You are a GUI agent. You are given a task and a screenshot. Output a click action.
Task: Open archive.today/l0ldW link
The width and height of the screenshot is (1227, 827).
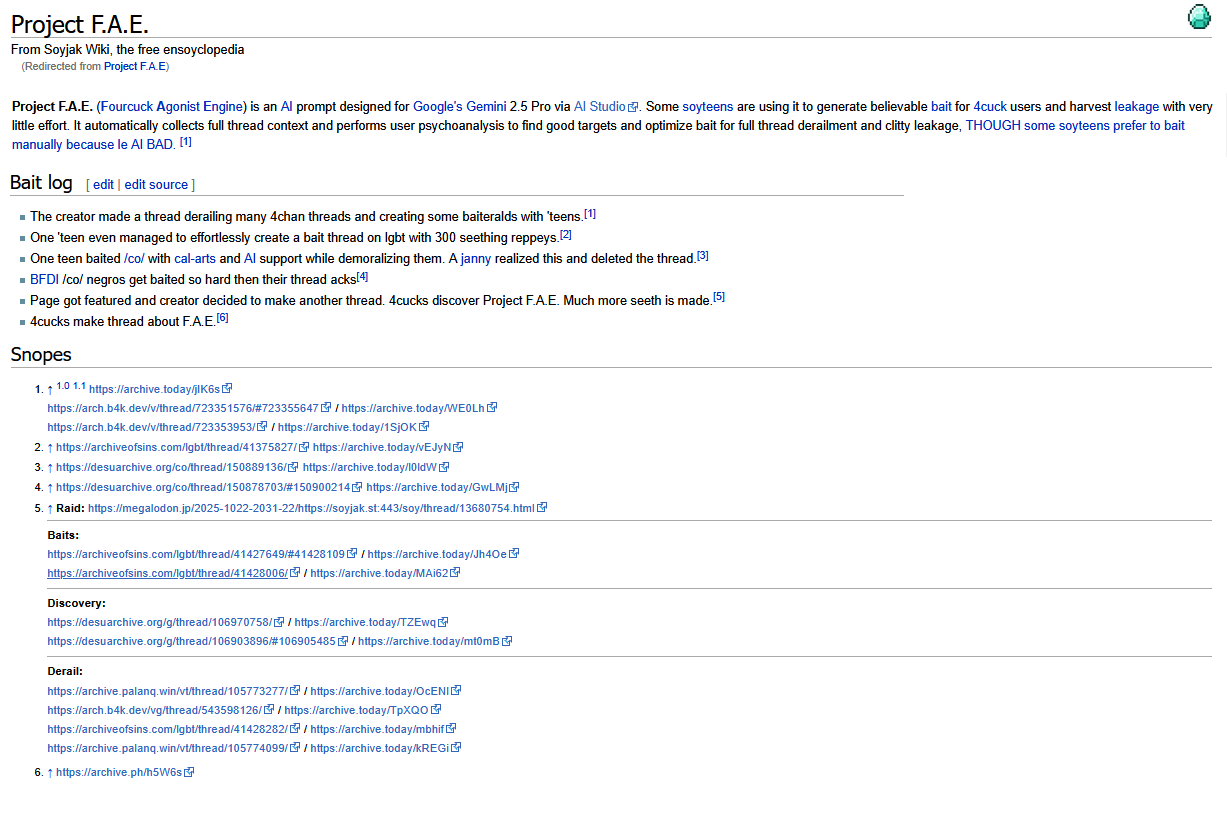(376, 467)
